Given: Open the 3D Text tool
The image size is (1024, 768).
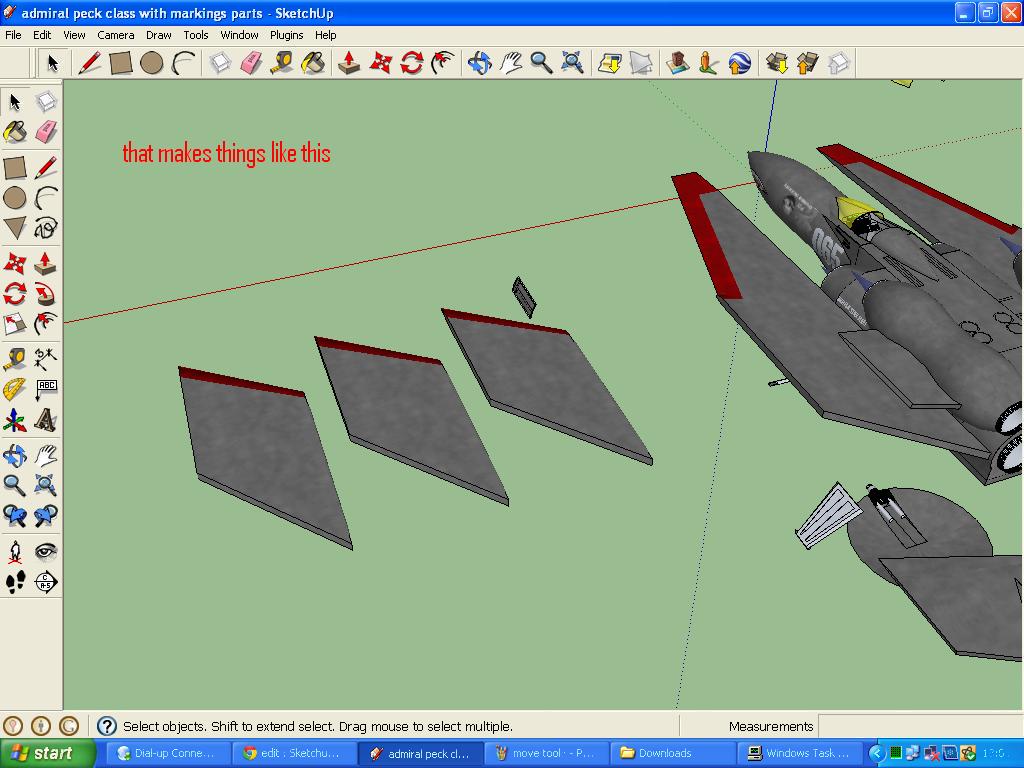Looking at the screenshot, I should (46, 421).
